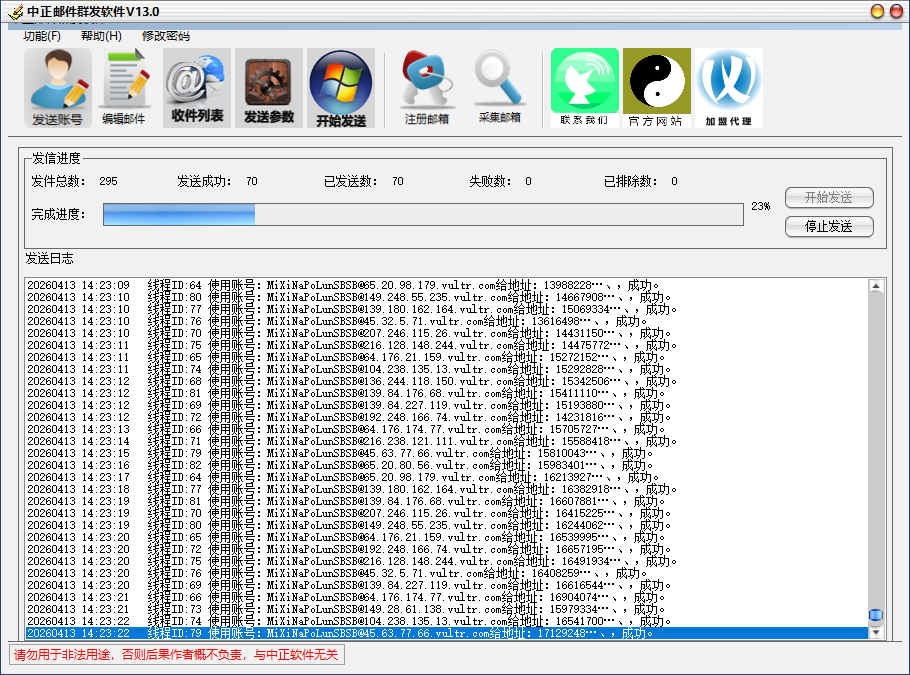
Task: Open the 收件列表 recipient list
Action: [197, 88]
